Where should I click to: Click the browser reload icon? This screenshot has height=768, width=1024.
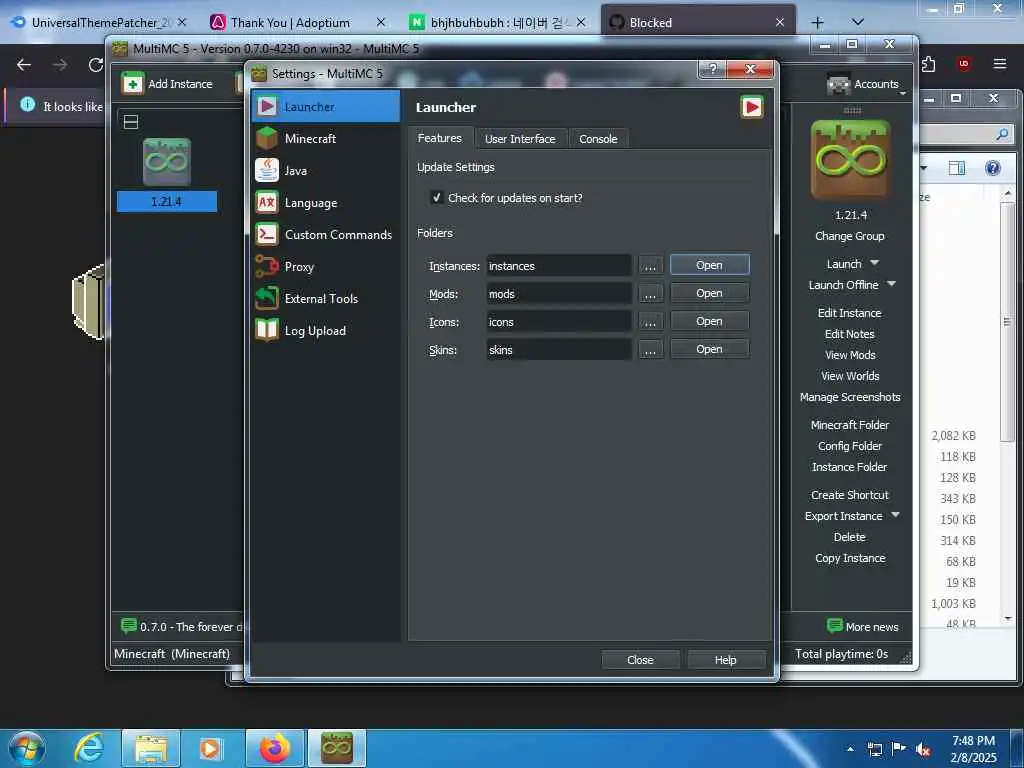coord(96,65)
